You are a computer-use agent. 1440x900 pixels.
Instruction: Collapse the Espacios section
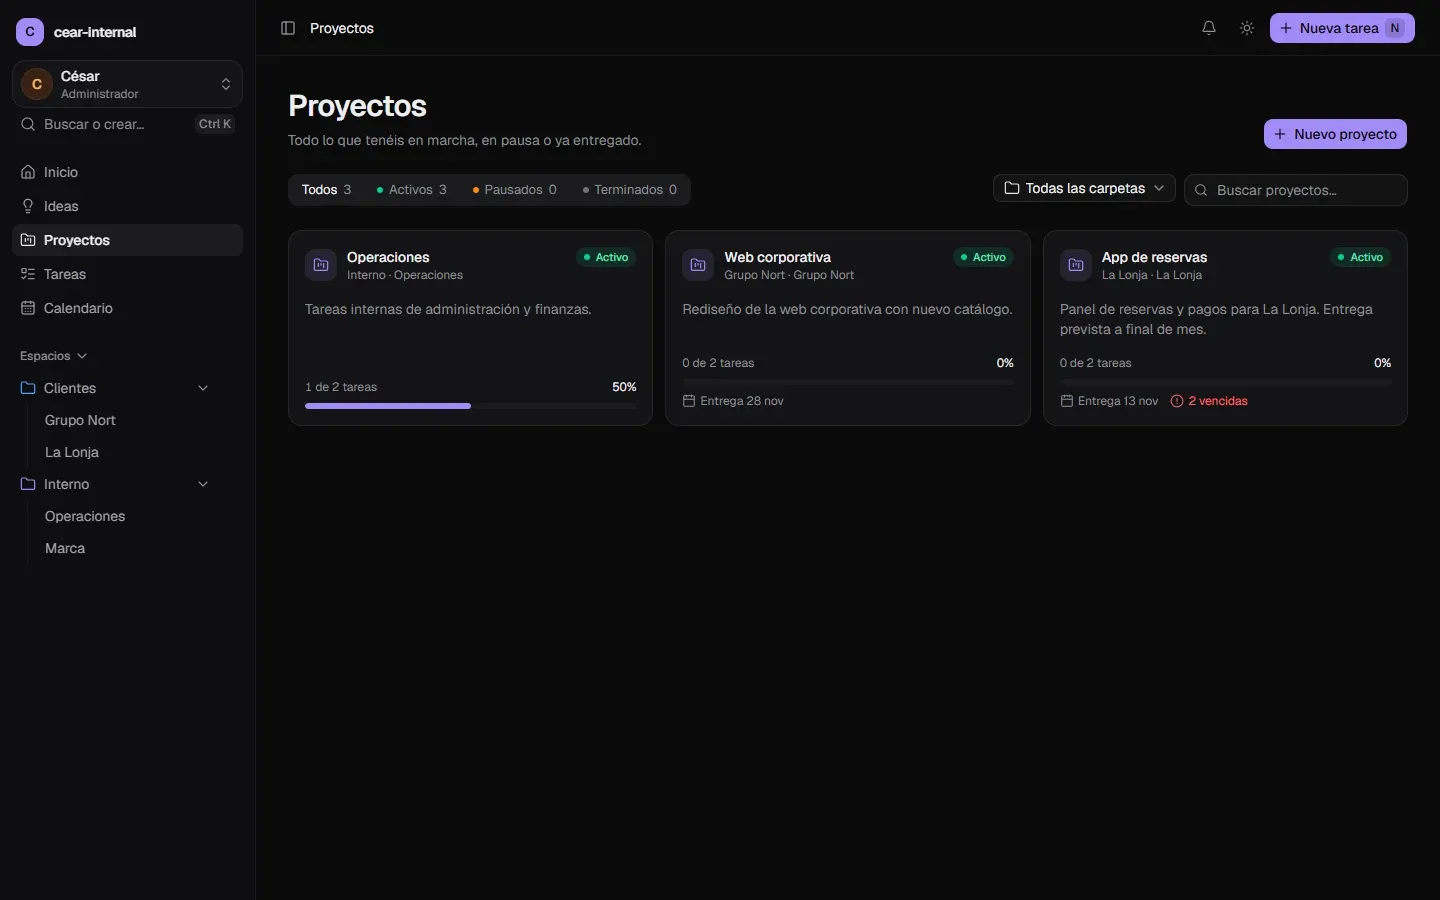pyautogui.click(x=54, y=356)
